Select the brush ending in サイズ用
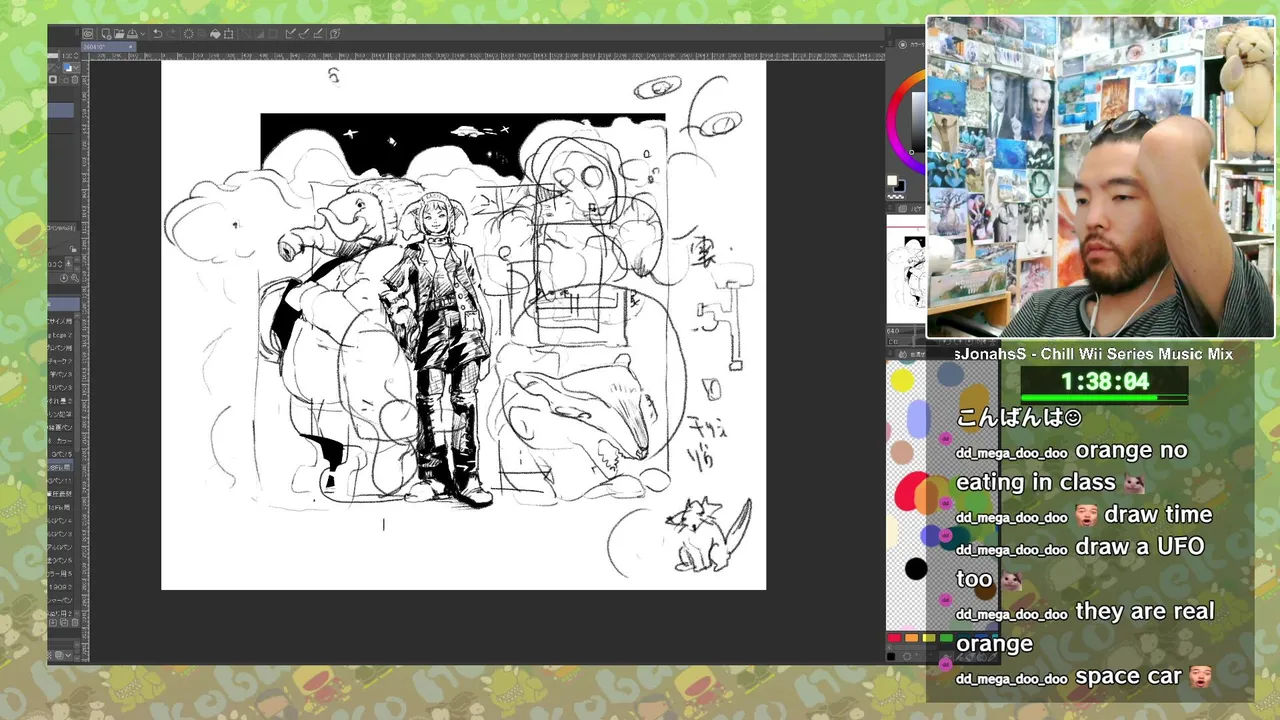Screen dimensions: 1280x720 click(61, 321)
